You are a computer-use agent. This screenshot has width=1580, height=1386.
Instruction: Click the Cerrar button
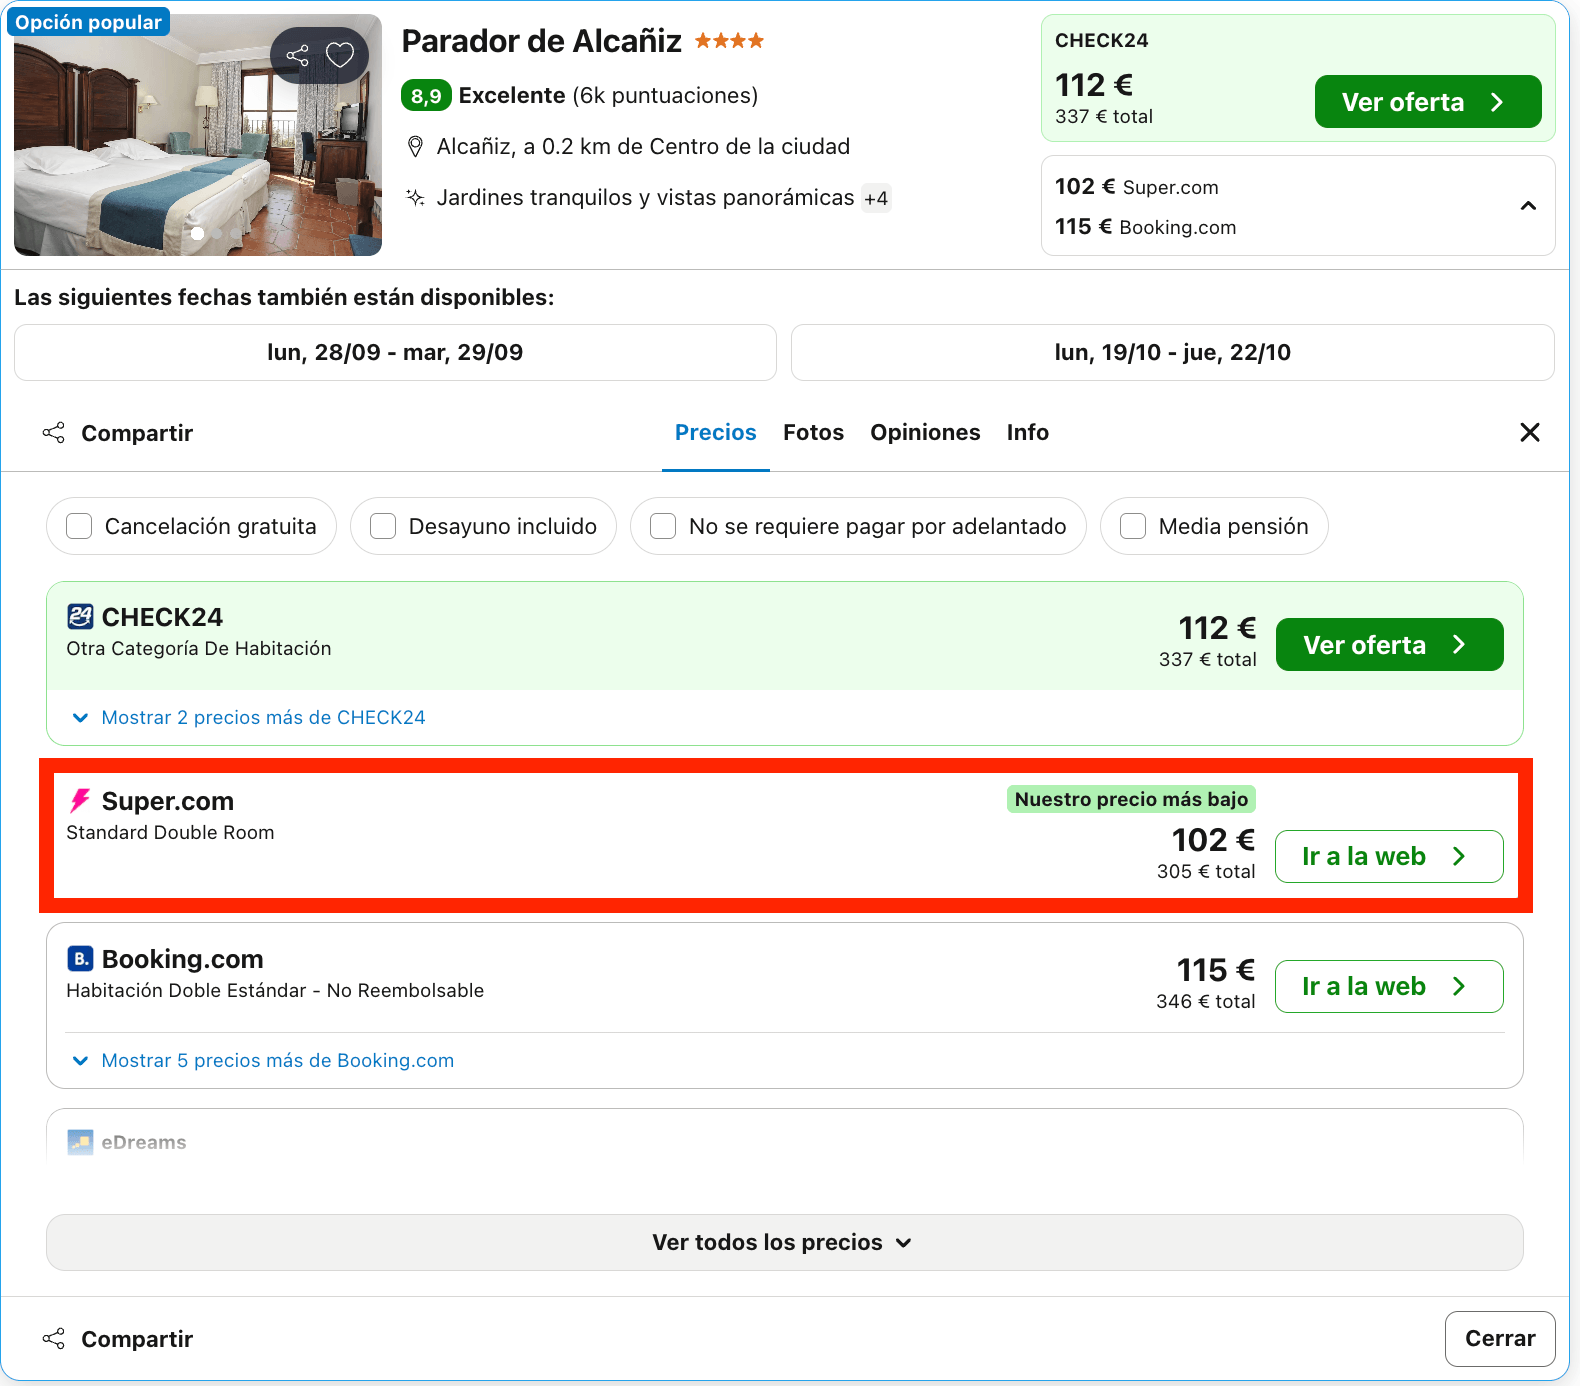[1500, 1338]
